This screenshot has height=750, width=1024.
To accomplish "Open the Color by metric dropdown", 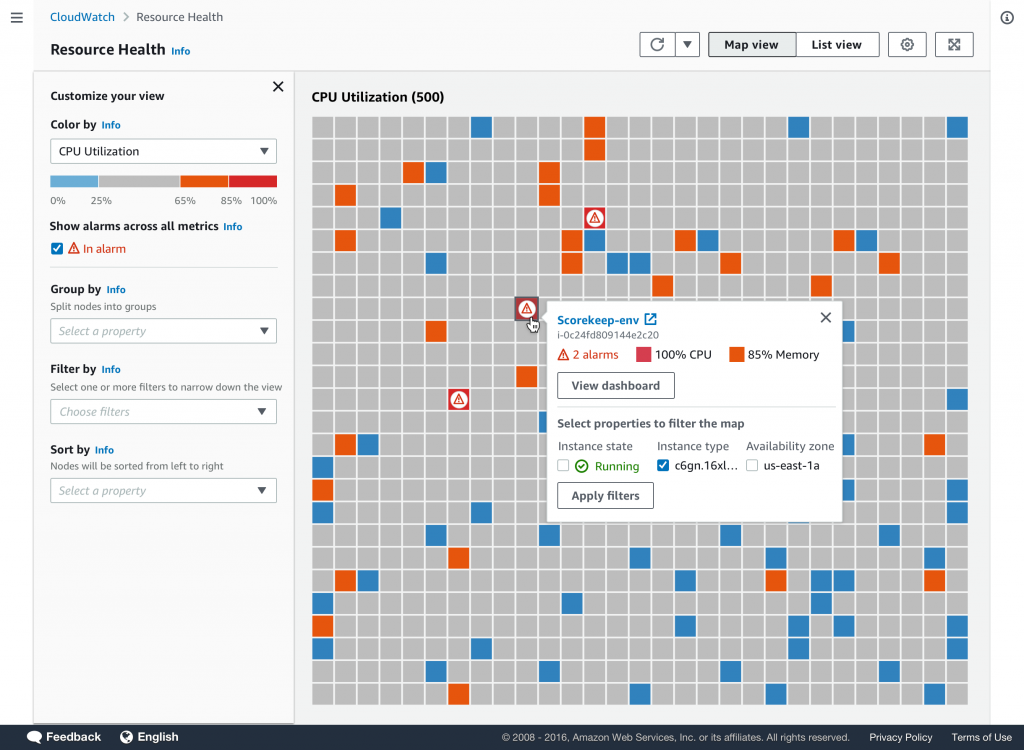I will (x=163, y=151).
